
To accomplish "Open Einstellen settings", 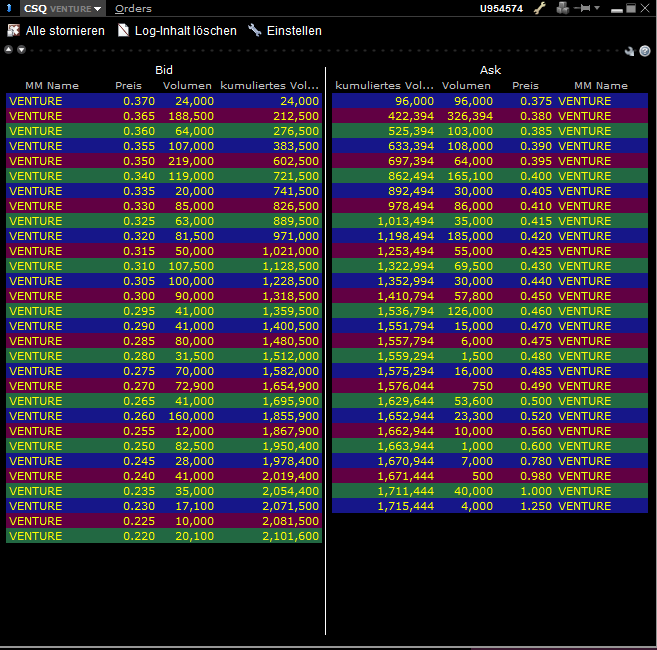I will point(285,31).
